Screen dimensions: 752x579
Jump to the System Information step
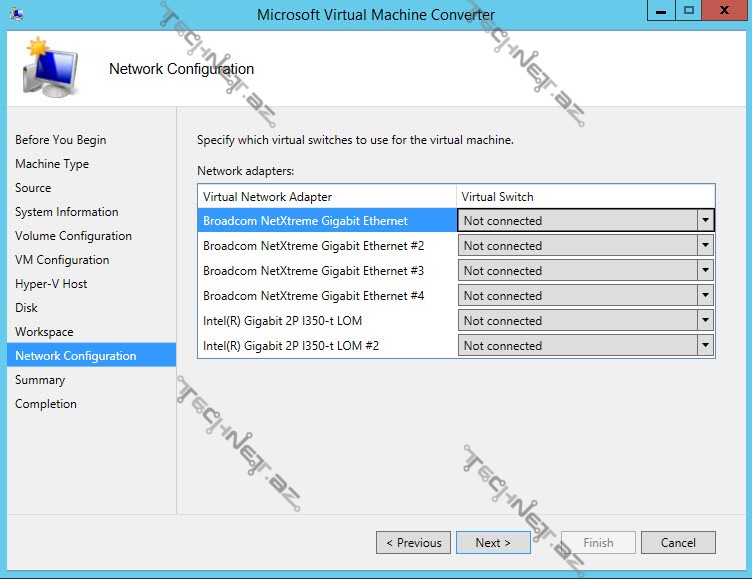pos(66,212)
